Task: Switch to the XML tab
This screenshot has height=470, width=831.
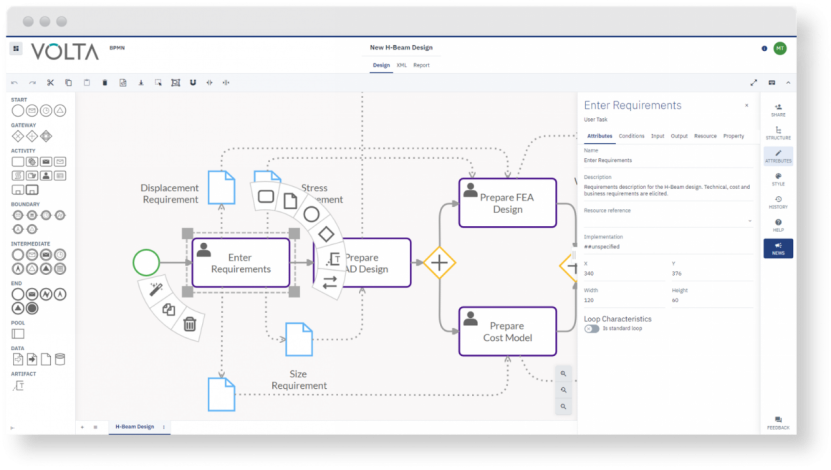Action: (402, 65)
